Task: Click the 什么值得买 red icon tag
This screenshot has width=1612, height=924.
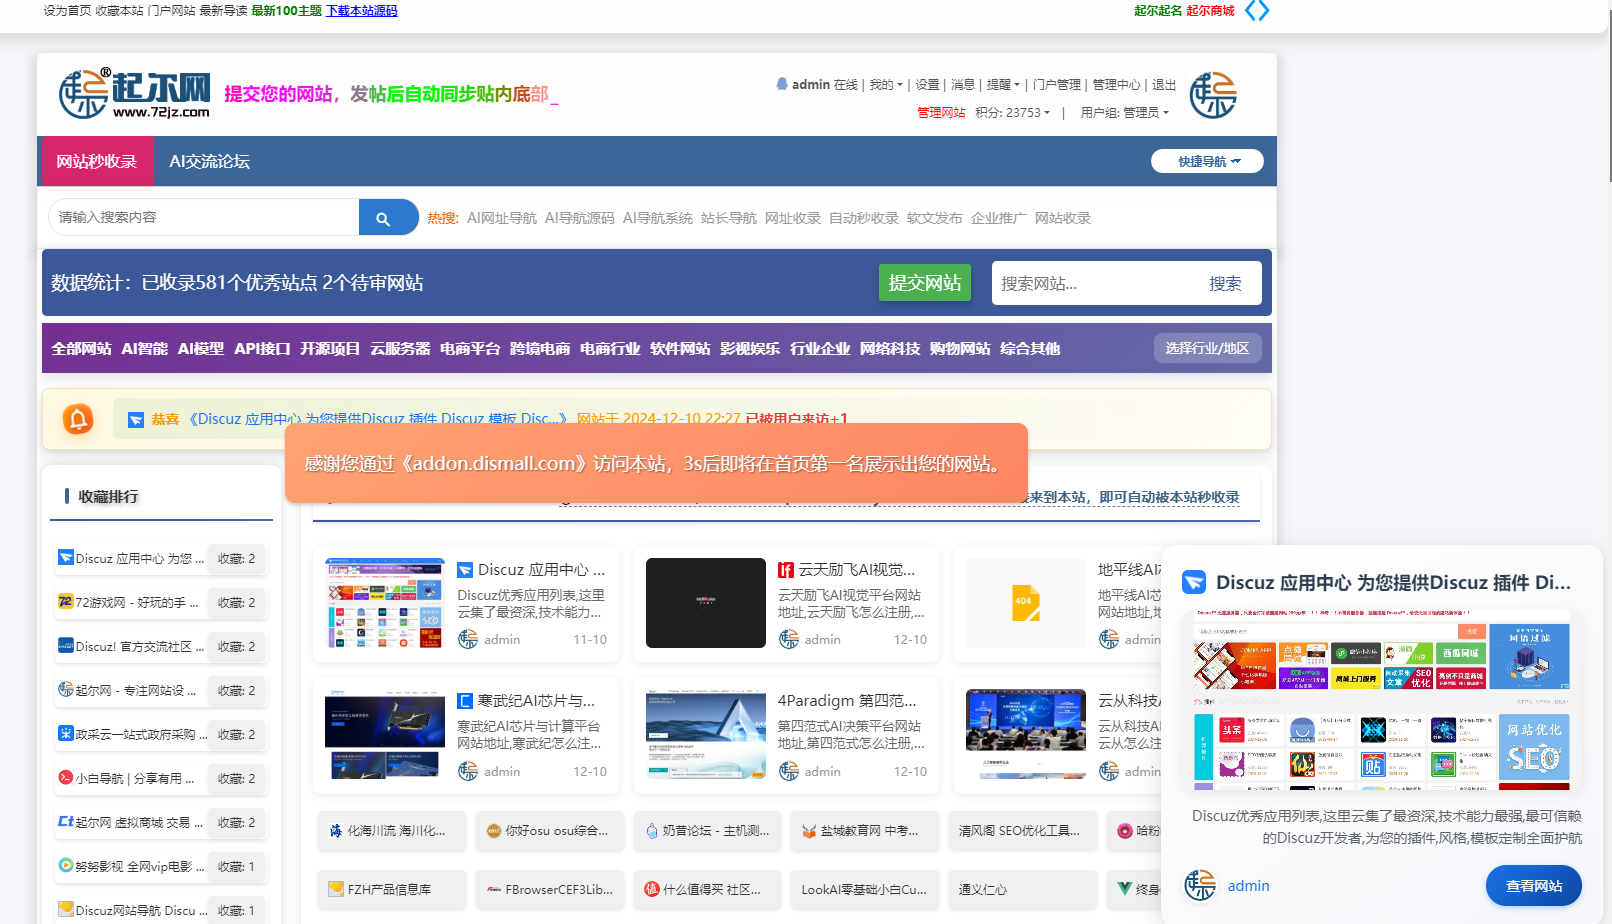Action: [652, 889]
